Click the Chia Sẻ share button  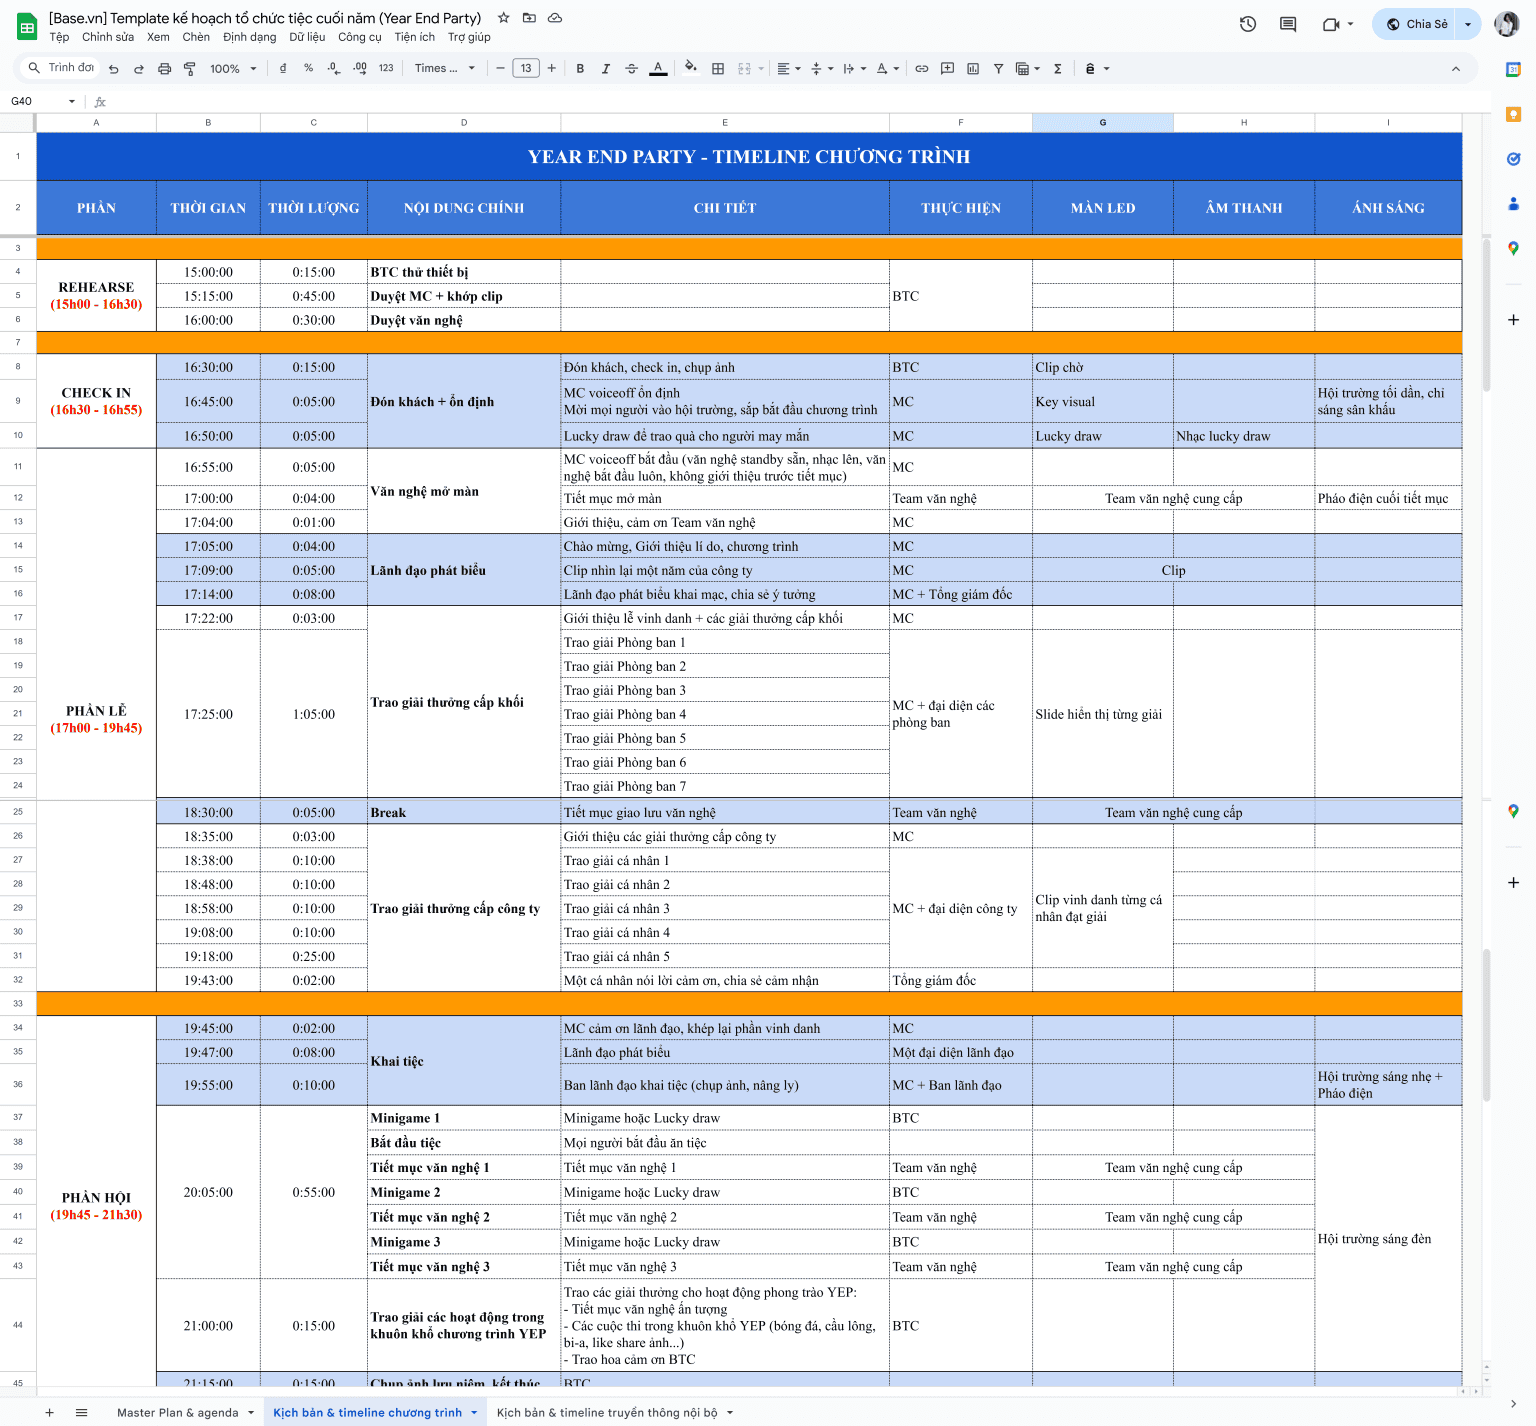tap(1417, 24)
